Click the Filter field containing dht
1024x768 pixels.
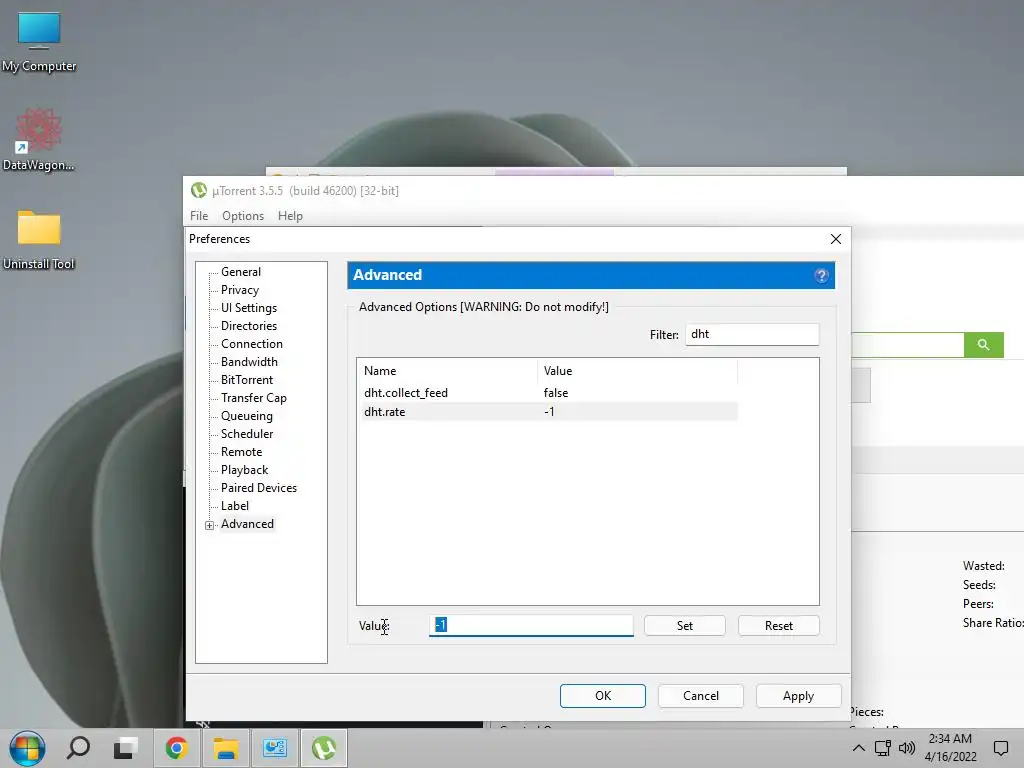coord(752,334)
